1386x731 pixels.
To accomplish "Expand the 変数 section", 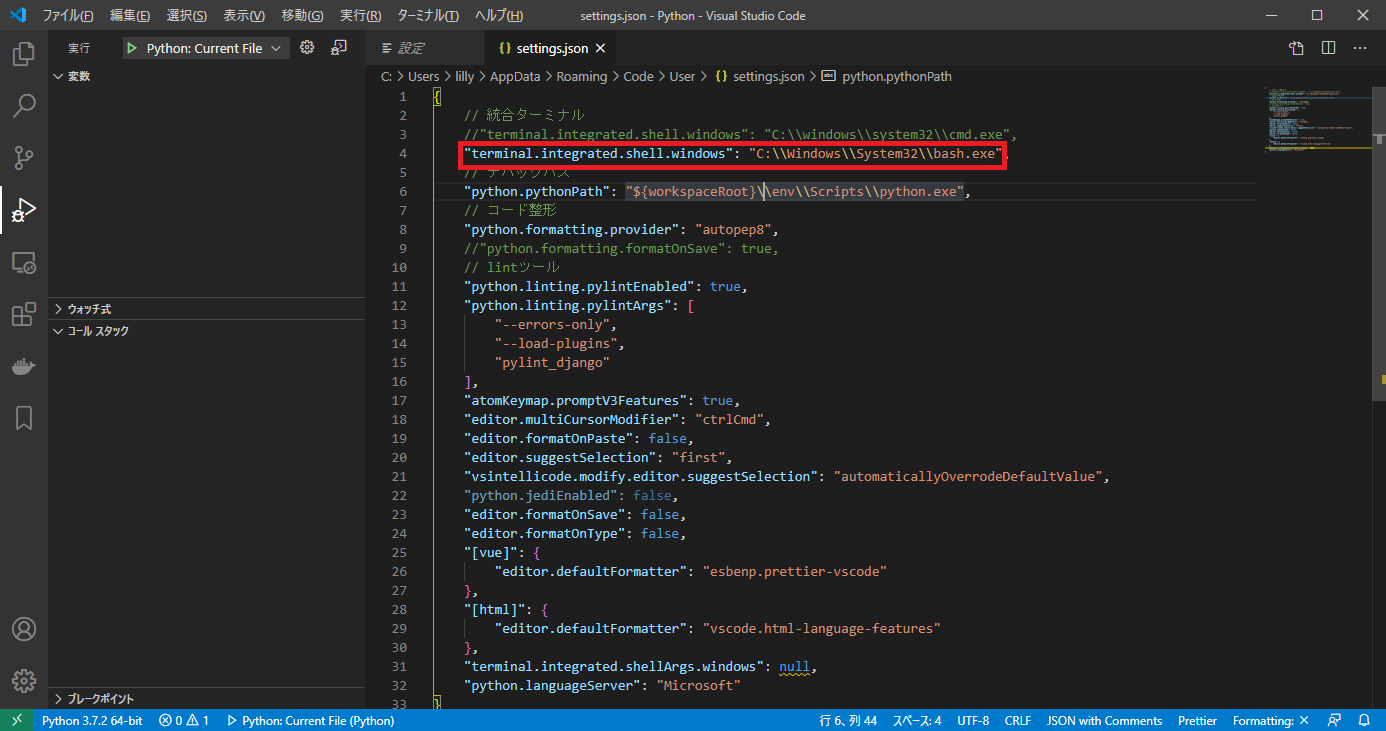I will click(207, 76).
